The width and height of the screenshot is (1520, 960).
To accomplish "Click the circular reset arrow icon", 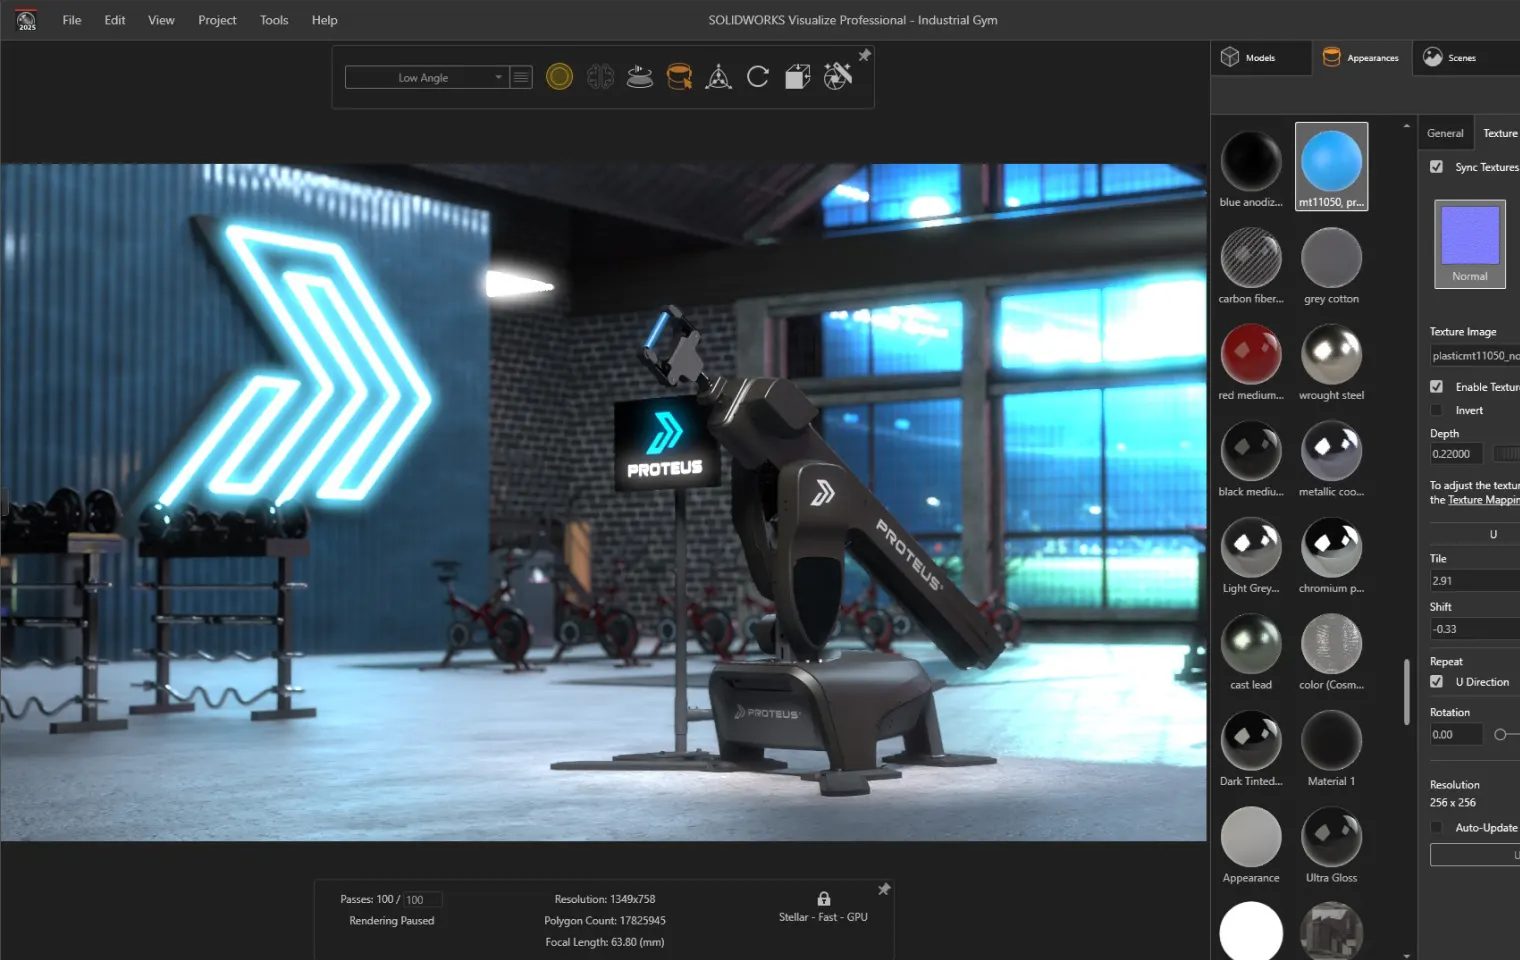I will tap(758, 77).
